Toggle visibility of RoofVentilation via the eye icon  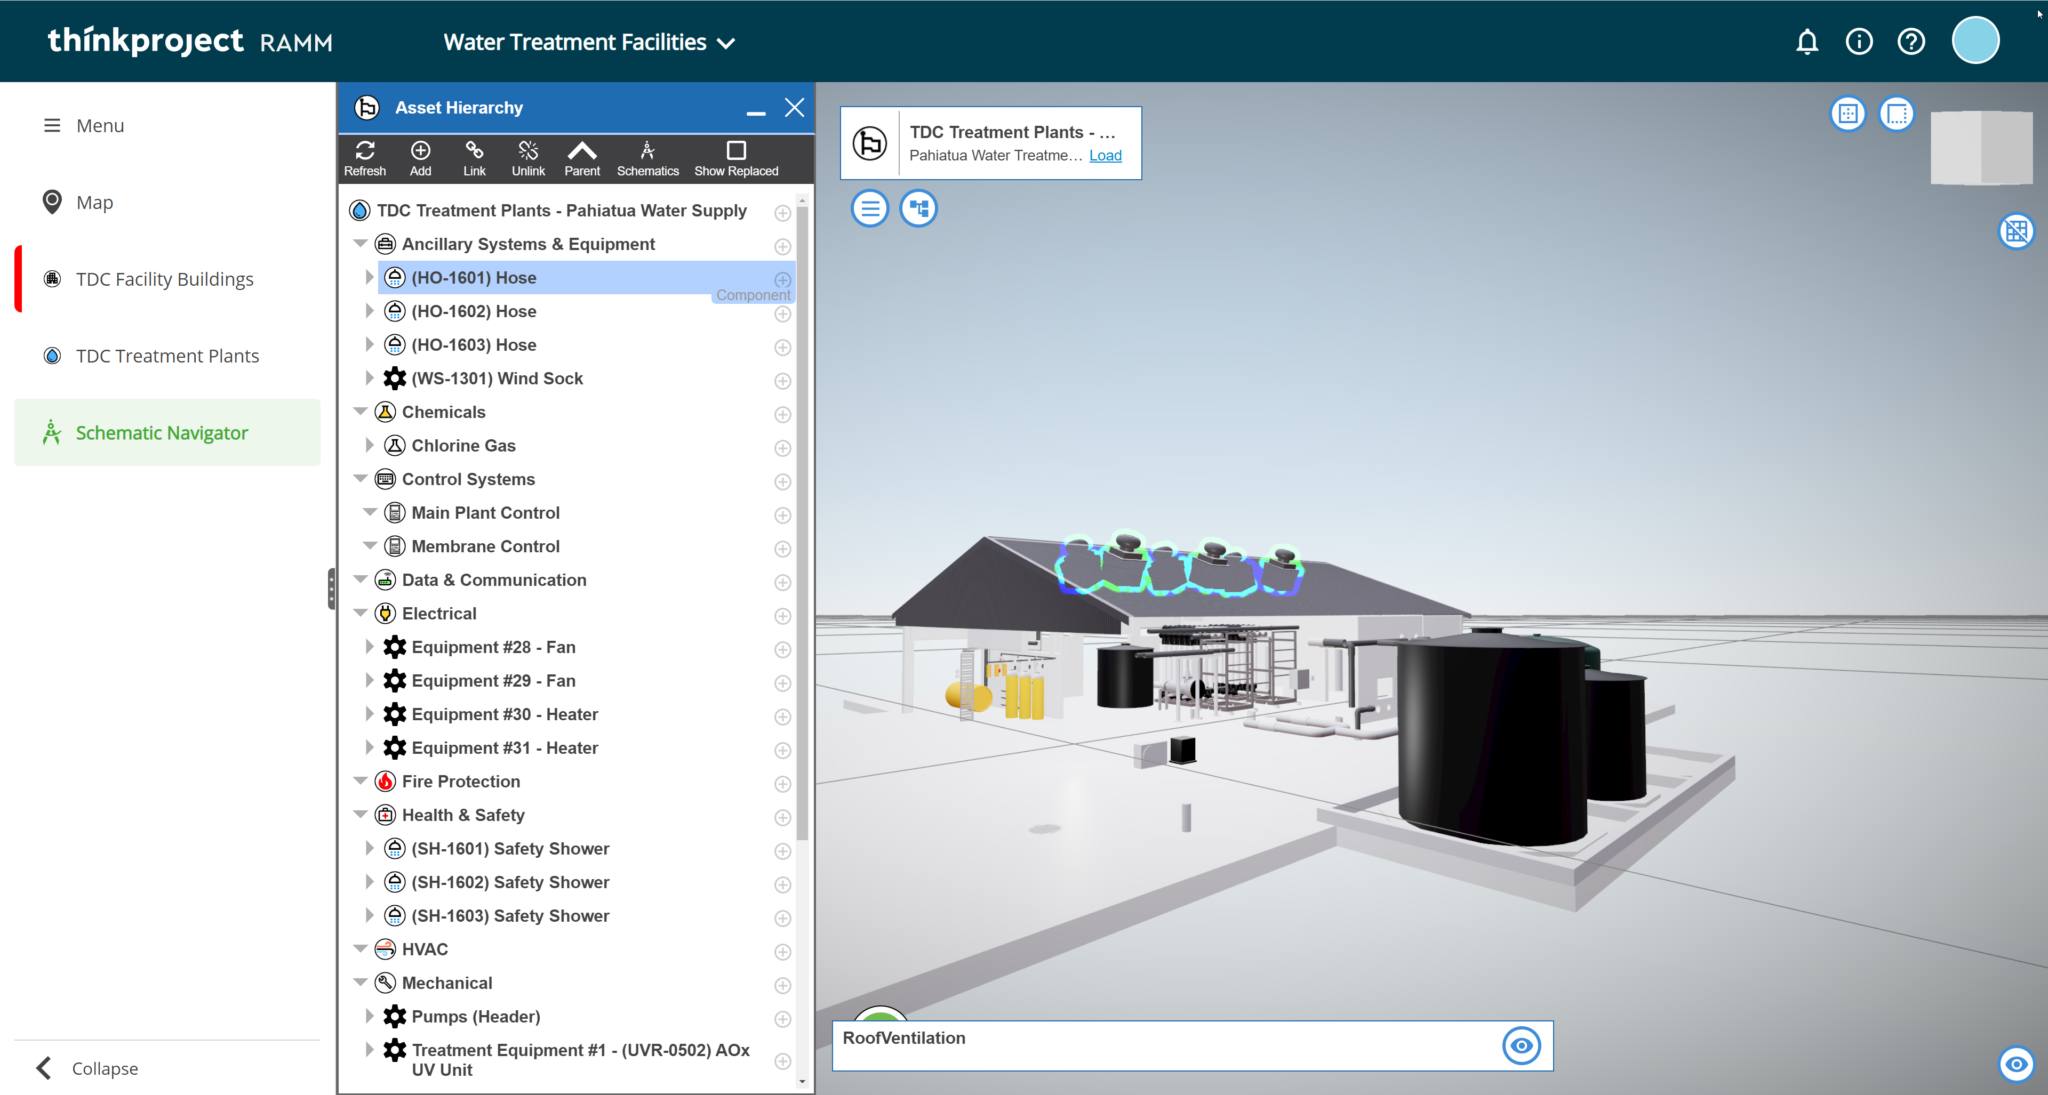(1521, 1045)
